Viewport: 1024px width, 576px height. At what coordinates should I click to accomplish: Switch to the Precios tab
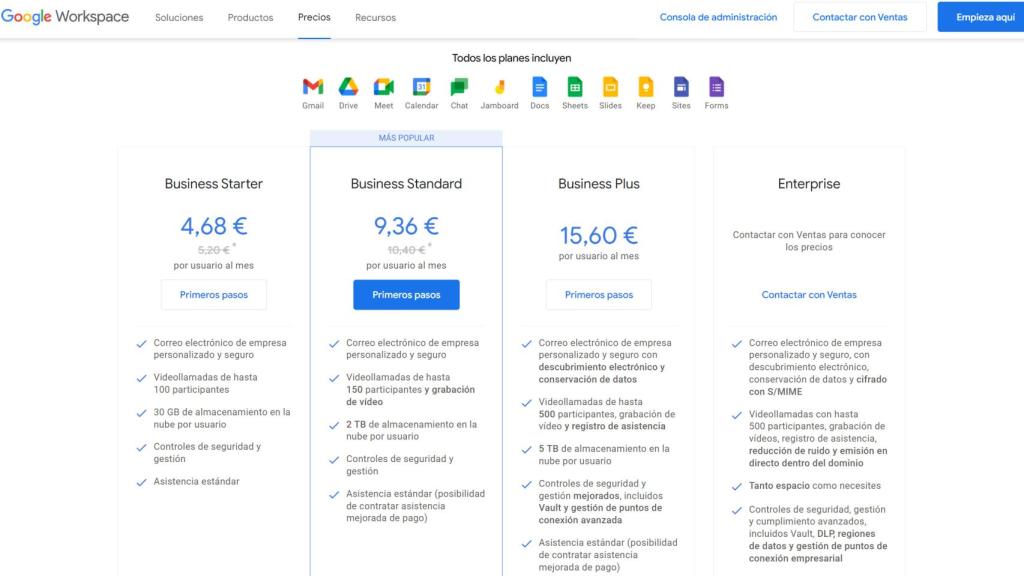tap(314, 17)
